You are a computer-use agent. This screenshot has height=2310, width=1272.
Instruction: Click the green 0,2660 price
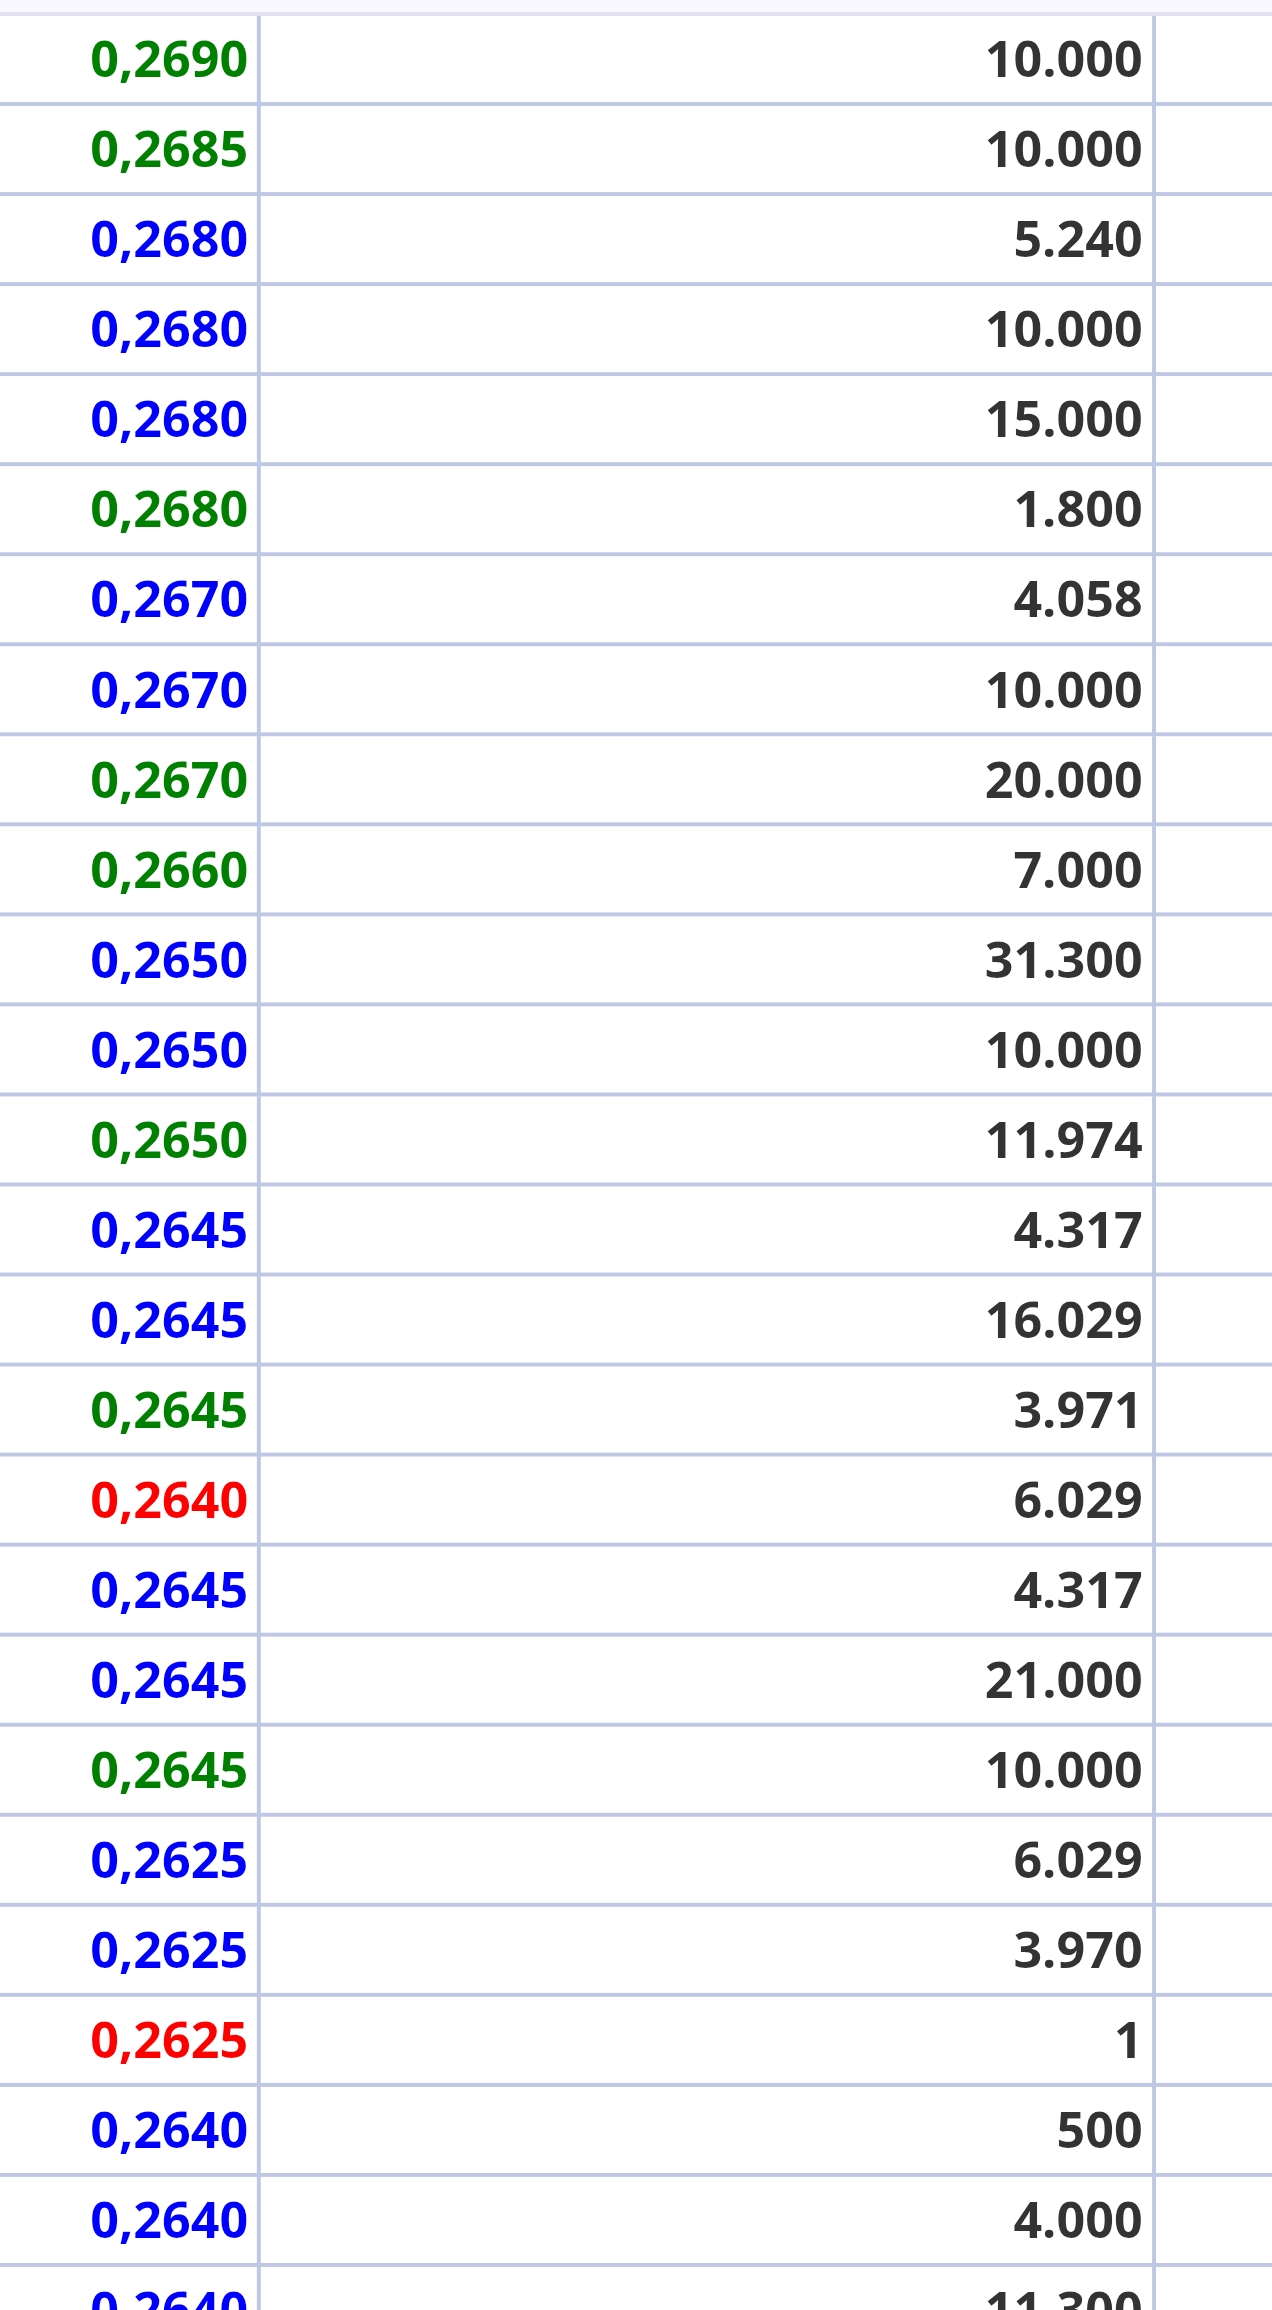click(x=168, y=870)
